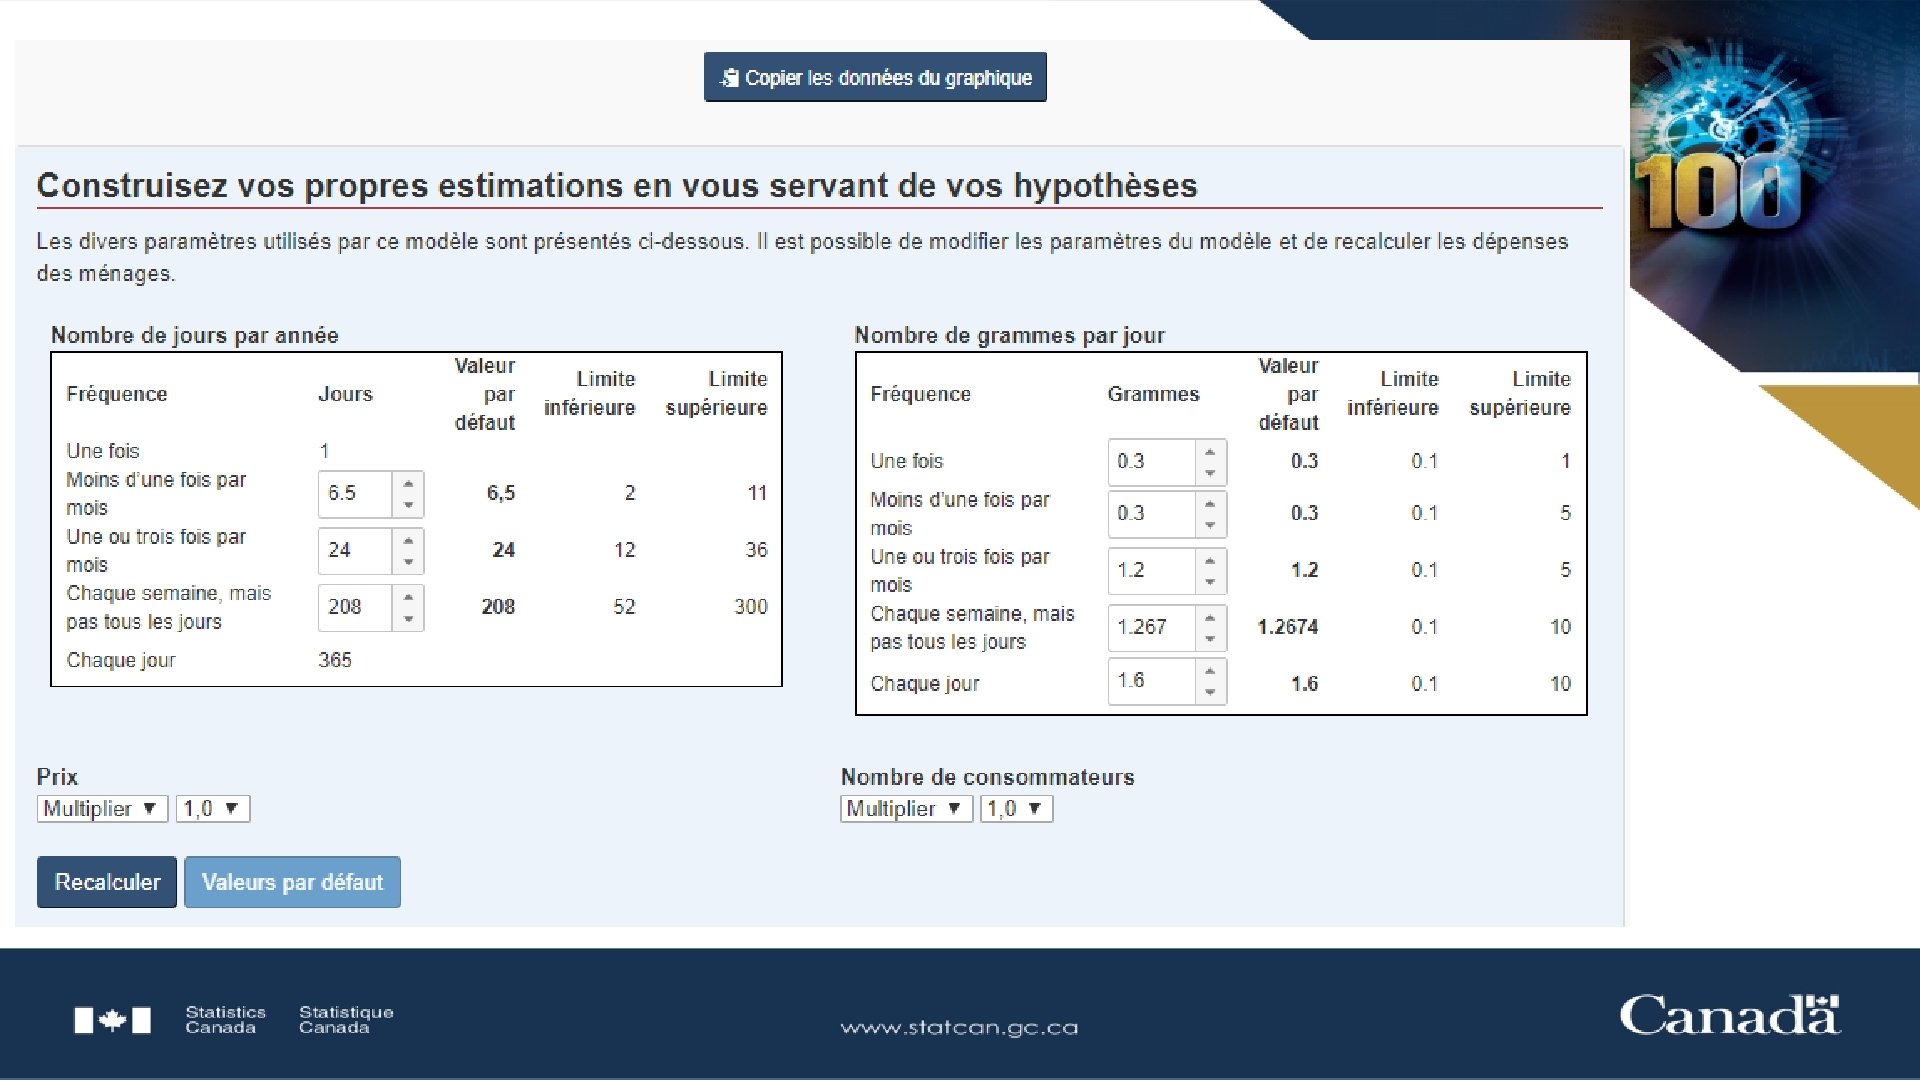The width and height of the screenshot is (1920, 1080).
Task: Increase grams for Une ou trois fois par mois
Action: click(1210, 560)
